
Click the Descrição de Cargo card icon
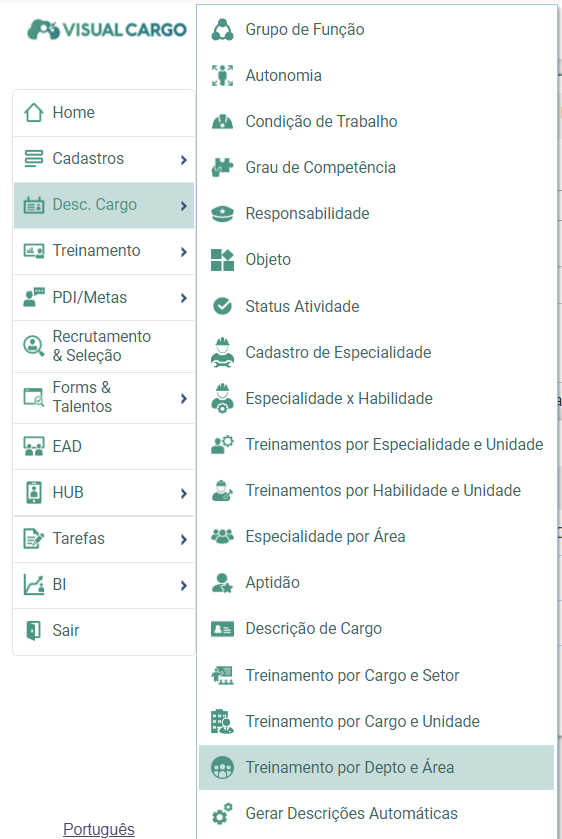tap(222, 629)
